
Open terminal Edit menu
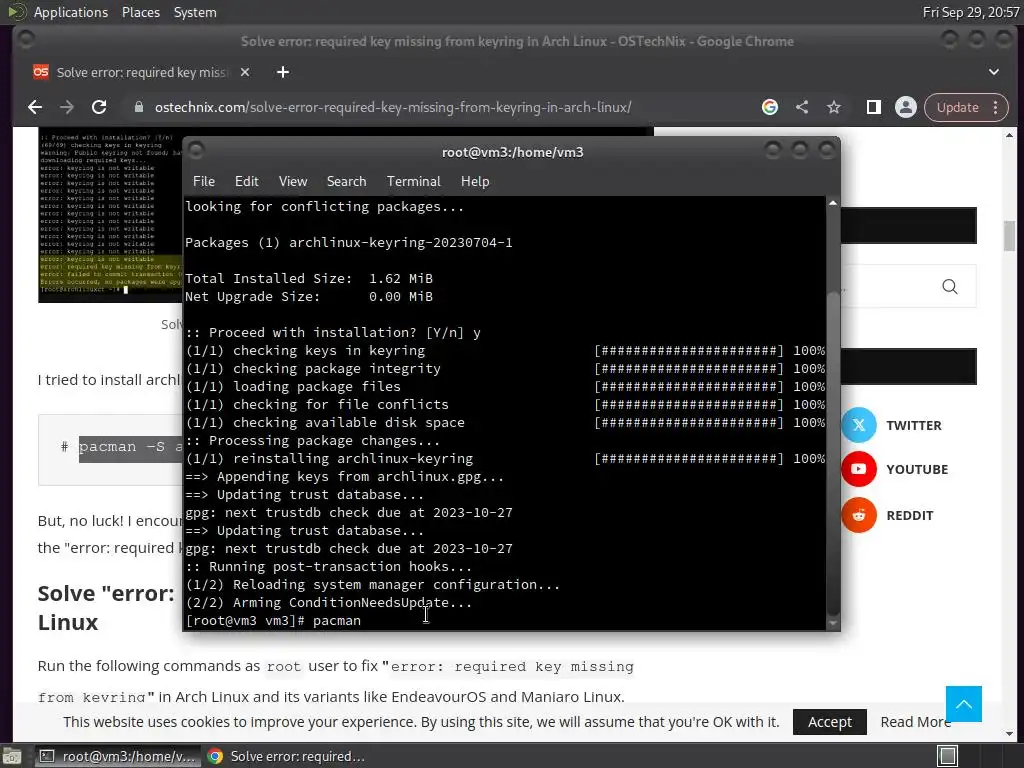click(x=247, y=182)
